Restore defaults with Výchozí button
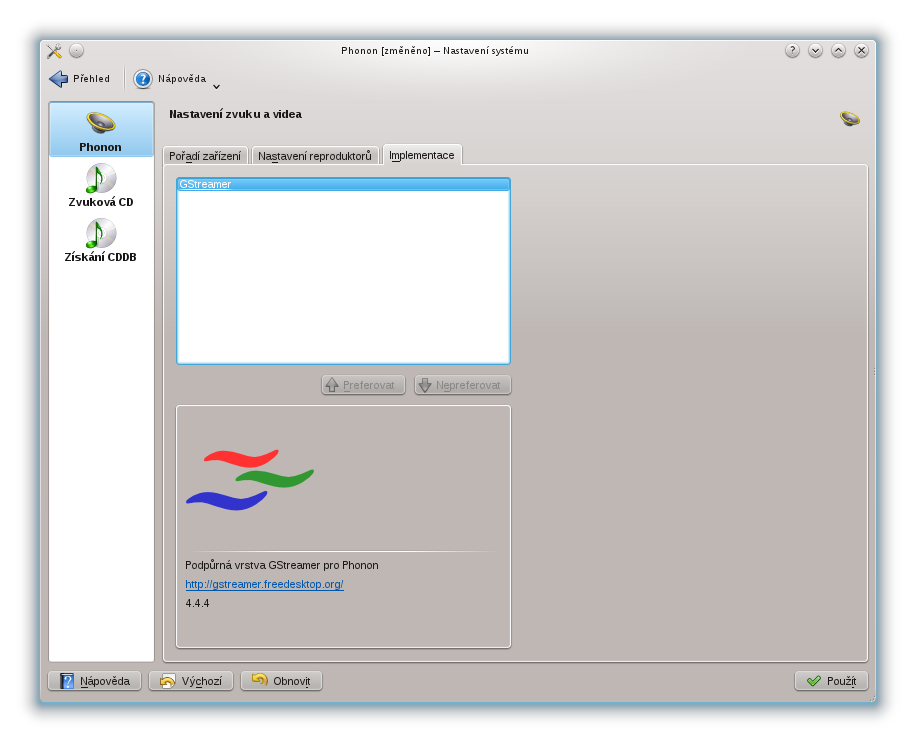916x742 pixels. (x=191, y=681)
